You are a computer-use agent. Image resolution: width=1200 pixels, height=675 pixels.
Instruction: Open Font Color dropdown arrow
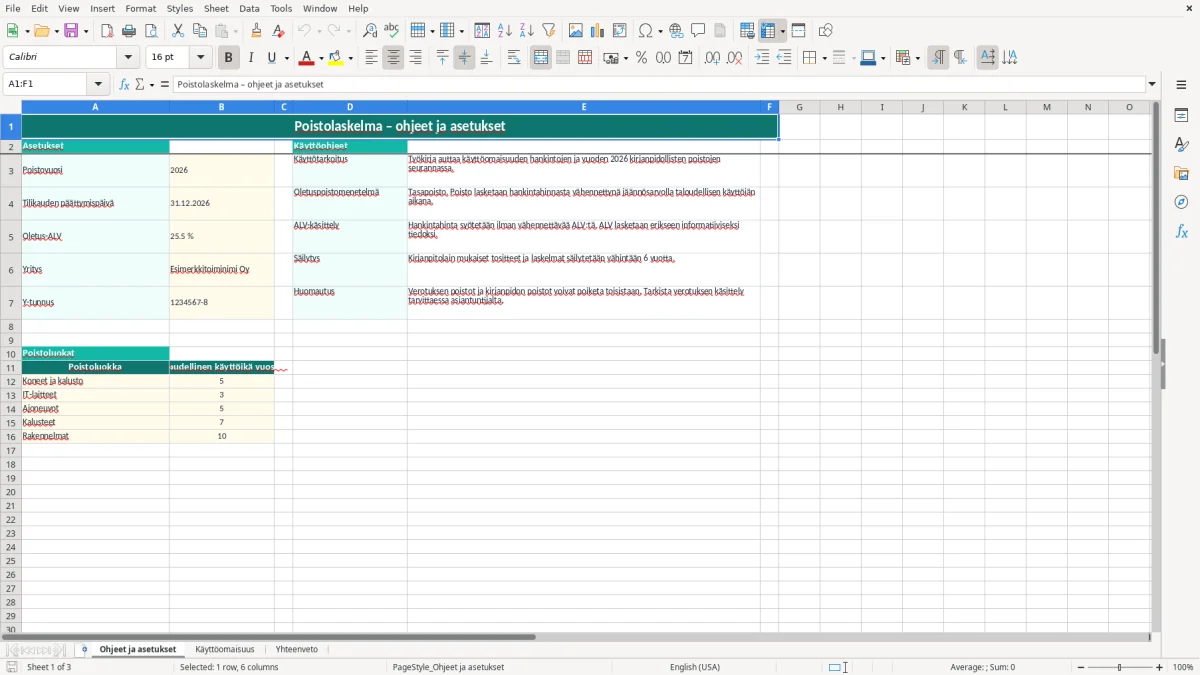coord(320,58)
